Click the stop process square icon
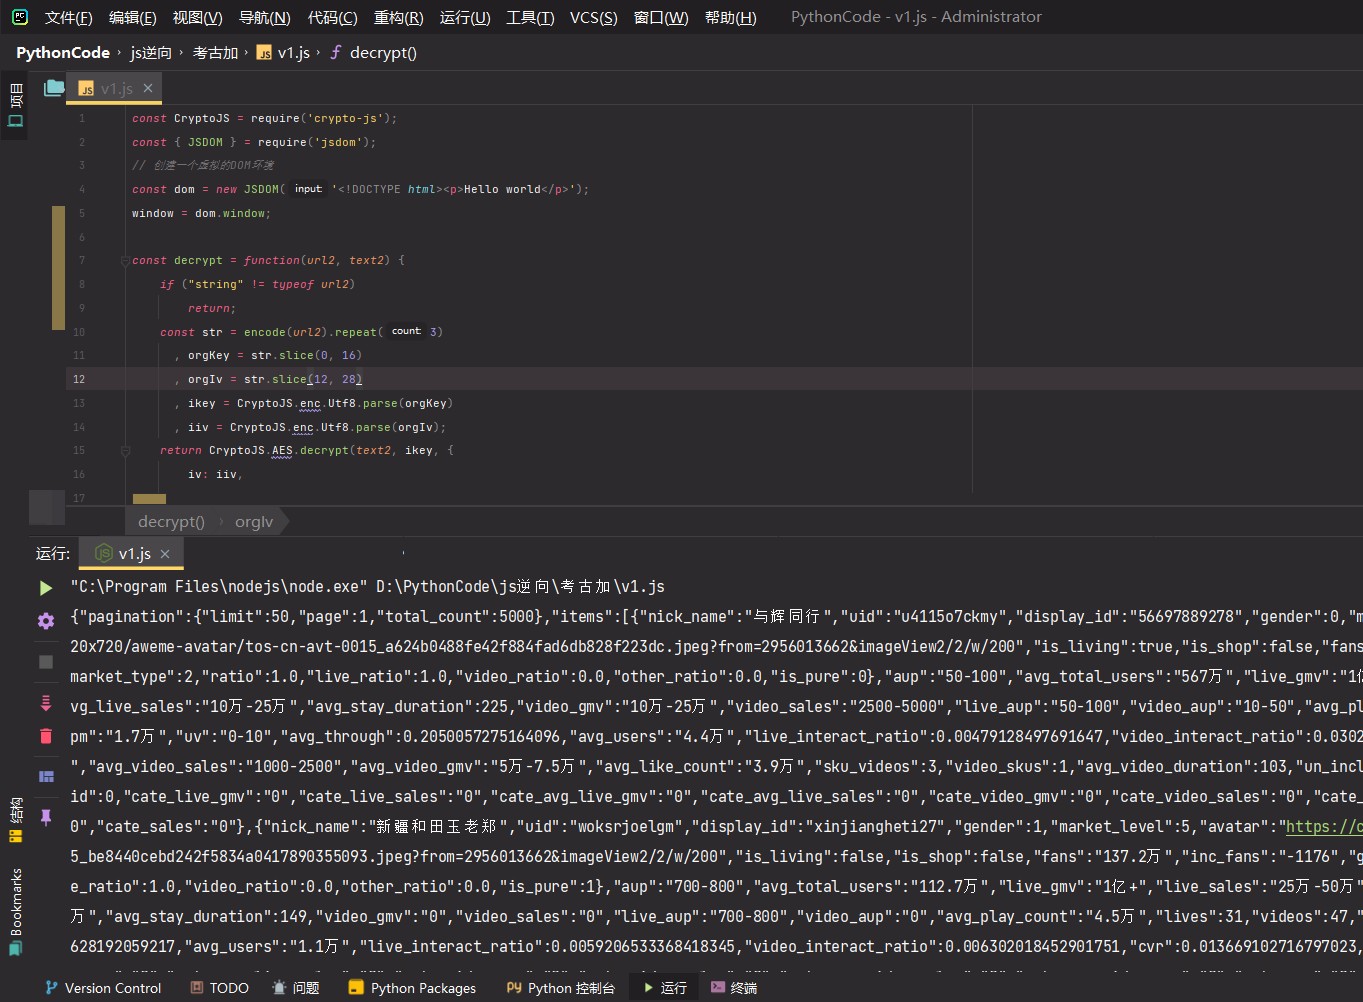The image size is (1363, 1002). coord(45,662)
